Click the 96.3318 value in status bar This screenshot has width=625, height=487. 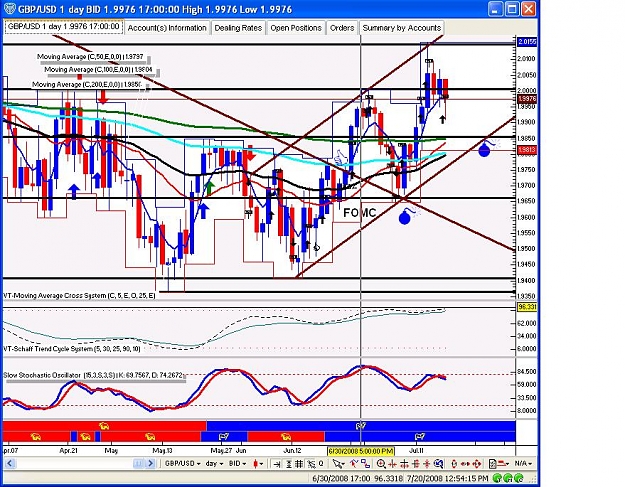[x=389, y=478]
